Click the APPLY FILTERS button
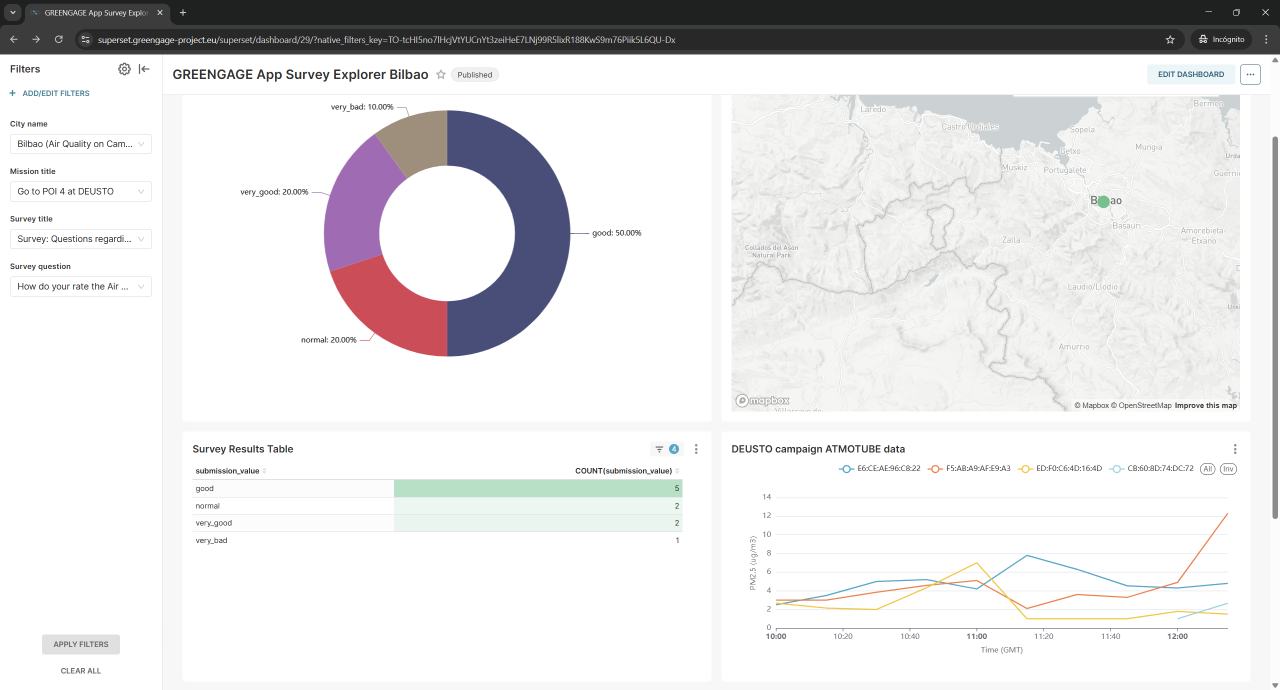 [x=81, y=644]
